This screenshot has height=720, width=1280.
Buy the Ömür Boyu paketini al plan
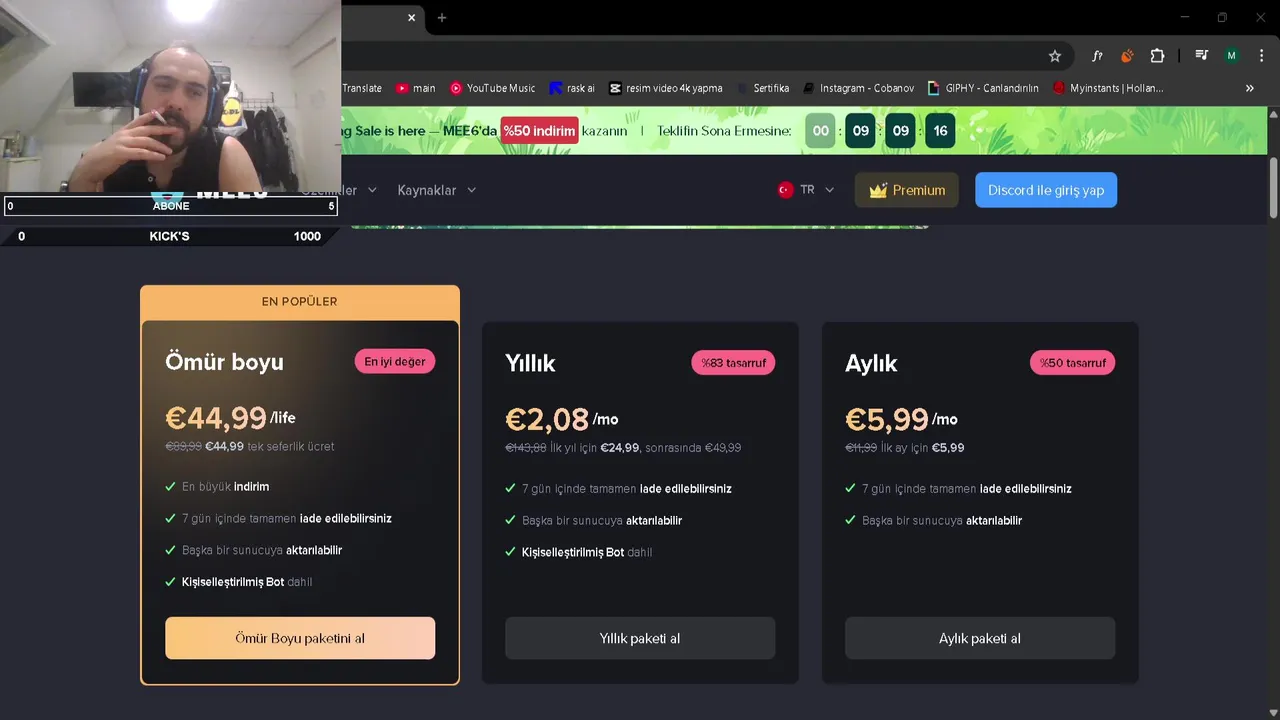(300, 638)
